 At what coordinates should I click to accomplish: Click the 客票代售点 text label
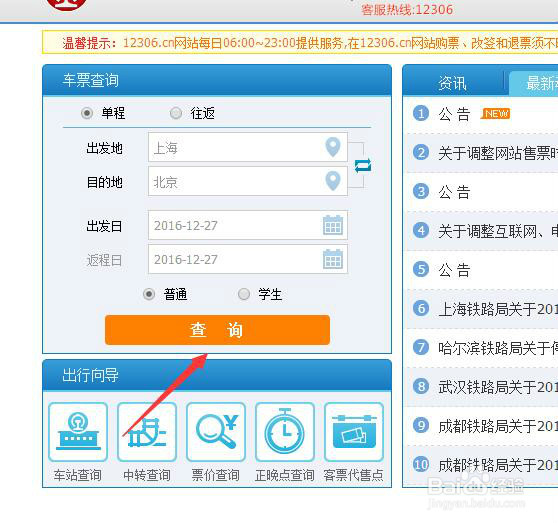[x=354, y=475]
